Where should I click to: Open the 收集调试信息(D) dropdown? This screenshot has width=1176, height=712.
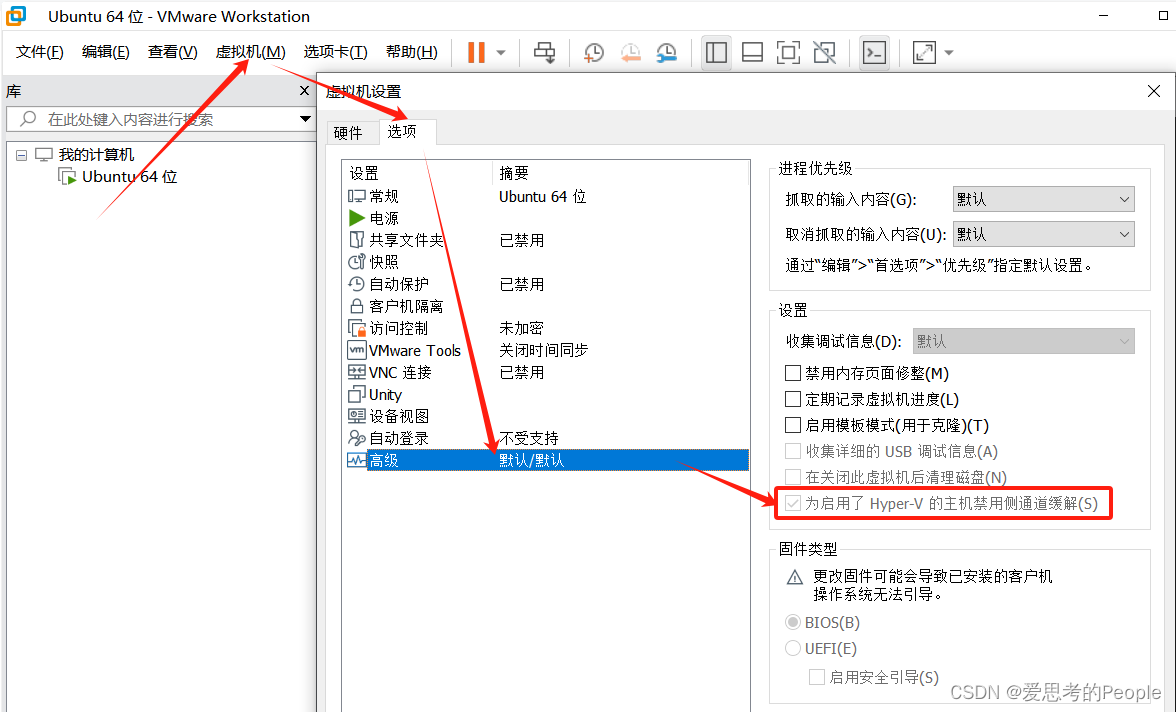[x=1024, y=341]
